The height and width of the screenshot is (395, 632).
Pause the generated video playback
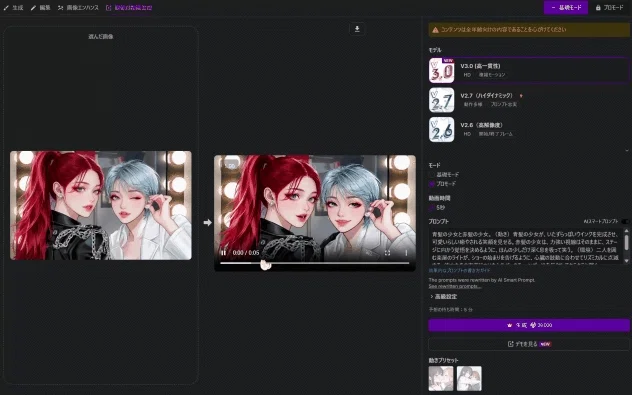(x=223, y=253)
